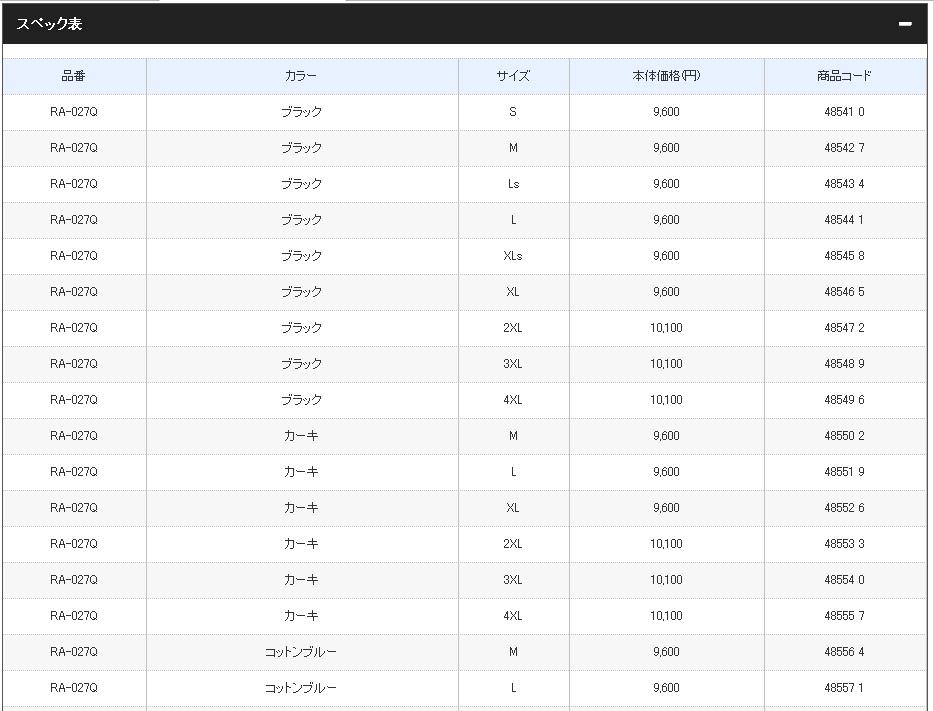Click product code 48549 6

pos(844,400)
